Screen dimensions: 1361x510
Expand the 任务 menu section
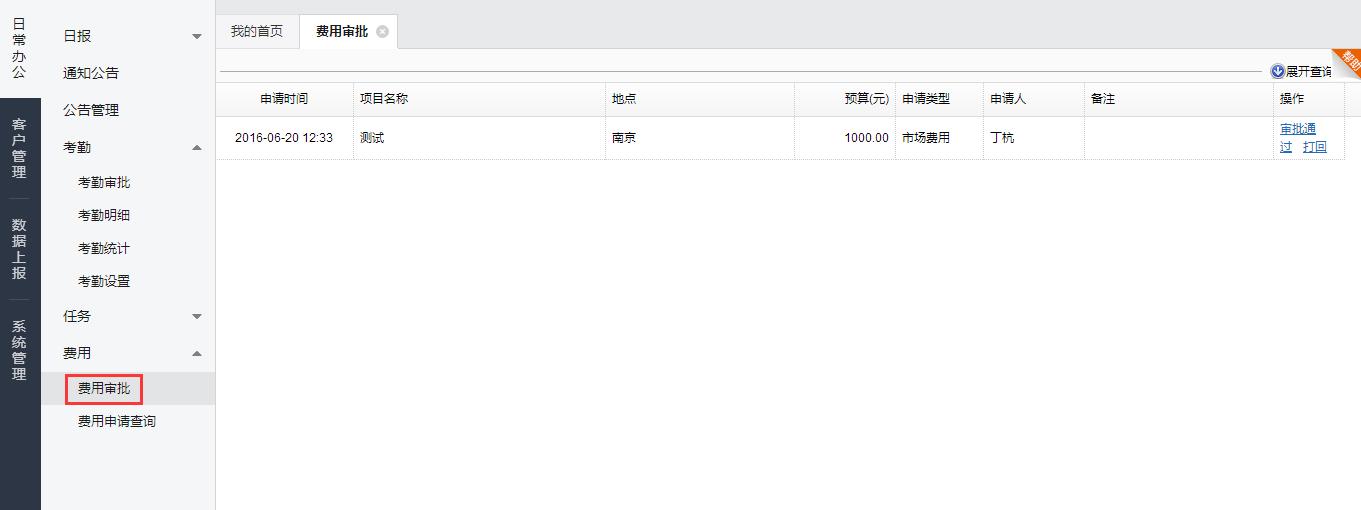[x=197, y=317]
